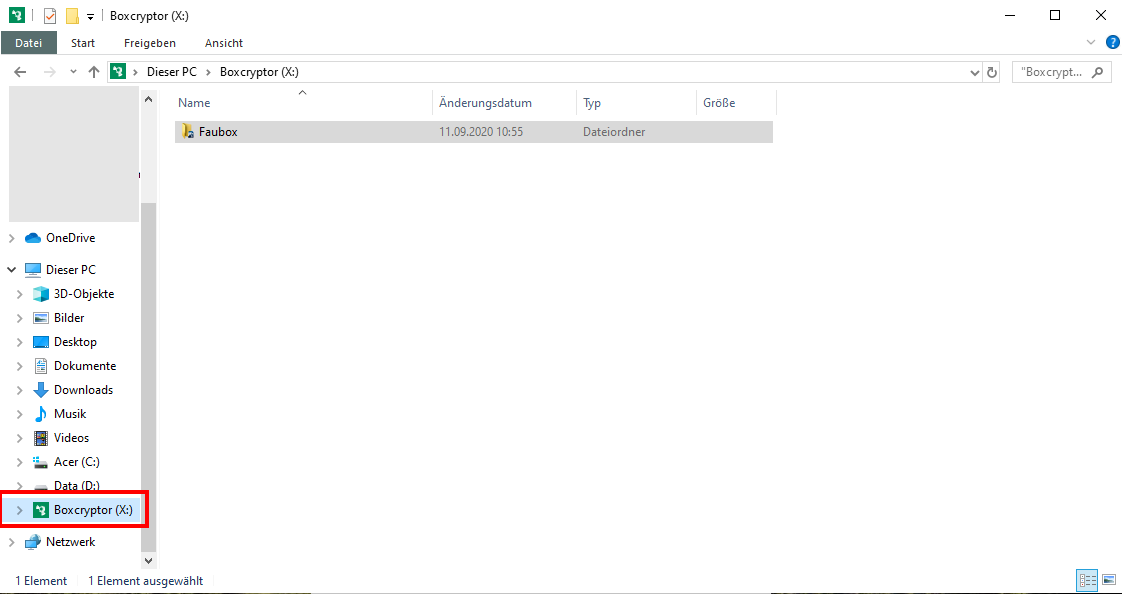
Task: Click the Dieser PC monitor icon
Action: 33,270
